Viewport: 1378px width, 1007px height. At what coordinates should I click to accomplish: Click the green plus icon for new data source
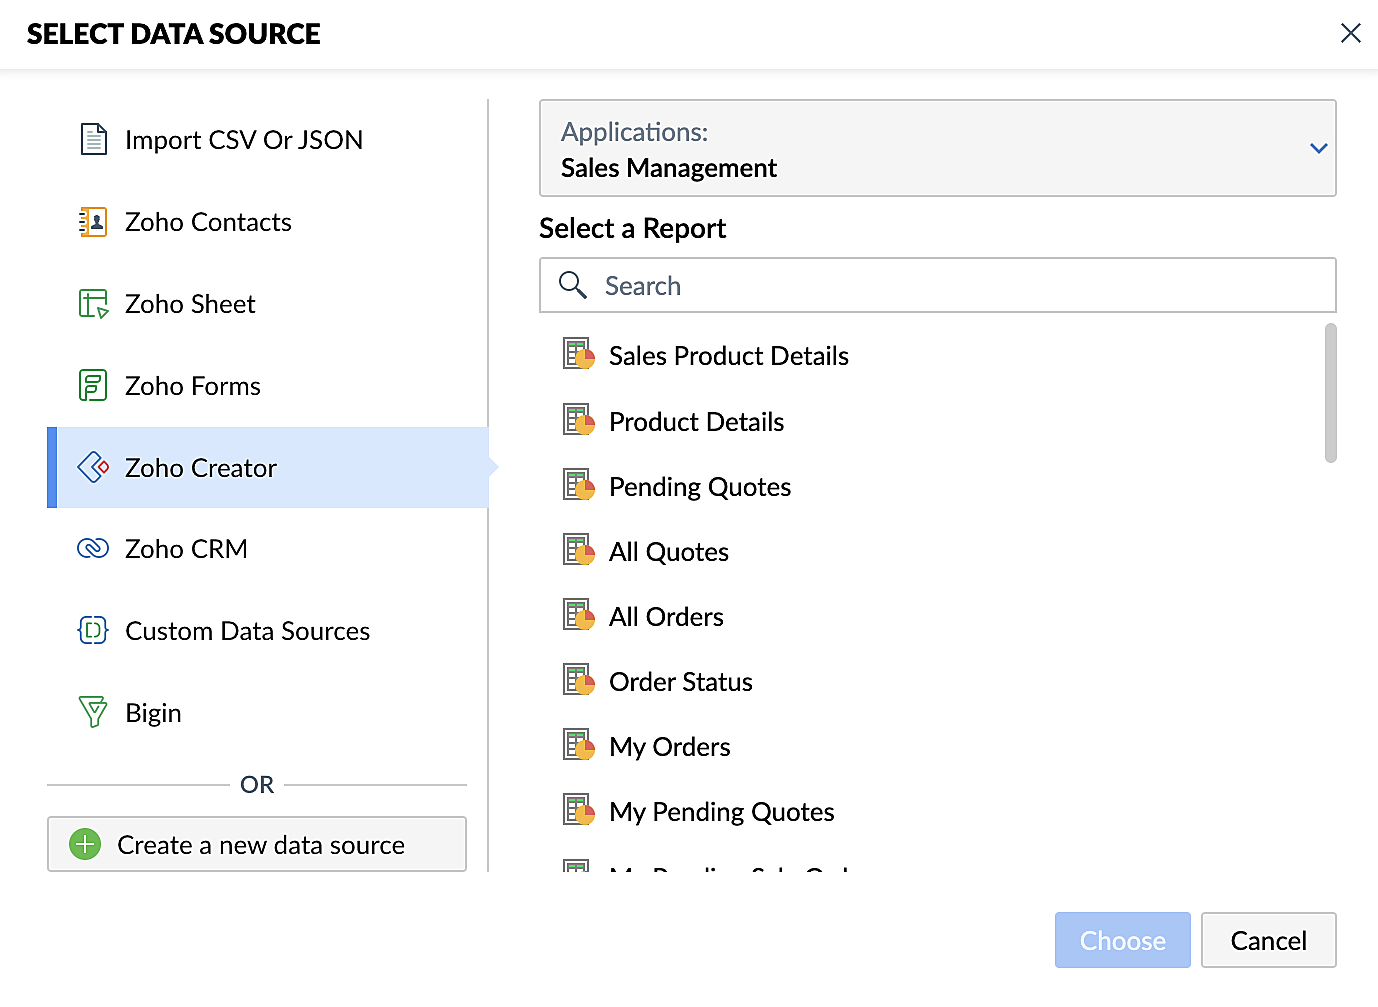tap(85, 844)
